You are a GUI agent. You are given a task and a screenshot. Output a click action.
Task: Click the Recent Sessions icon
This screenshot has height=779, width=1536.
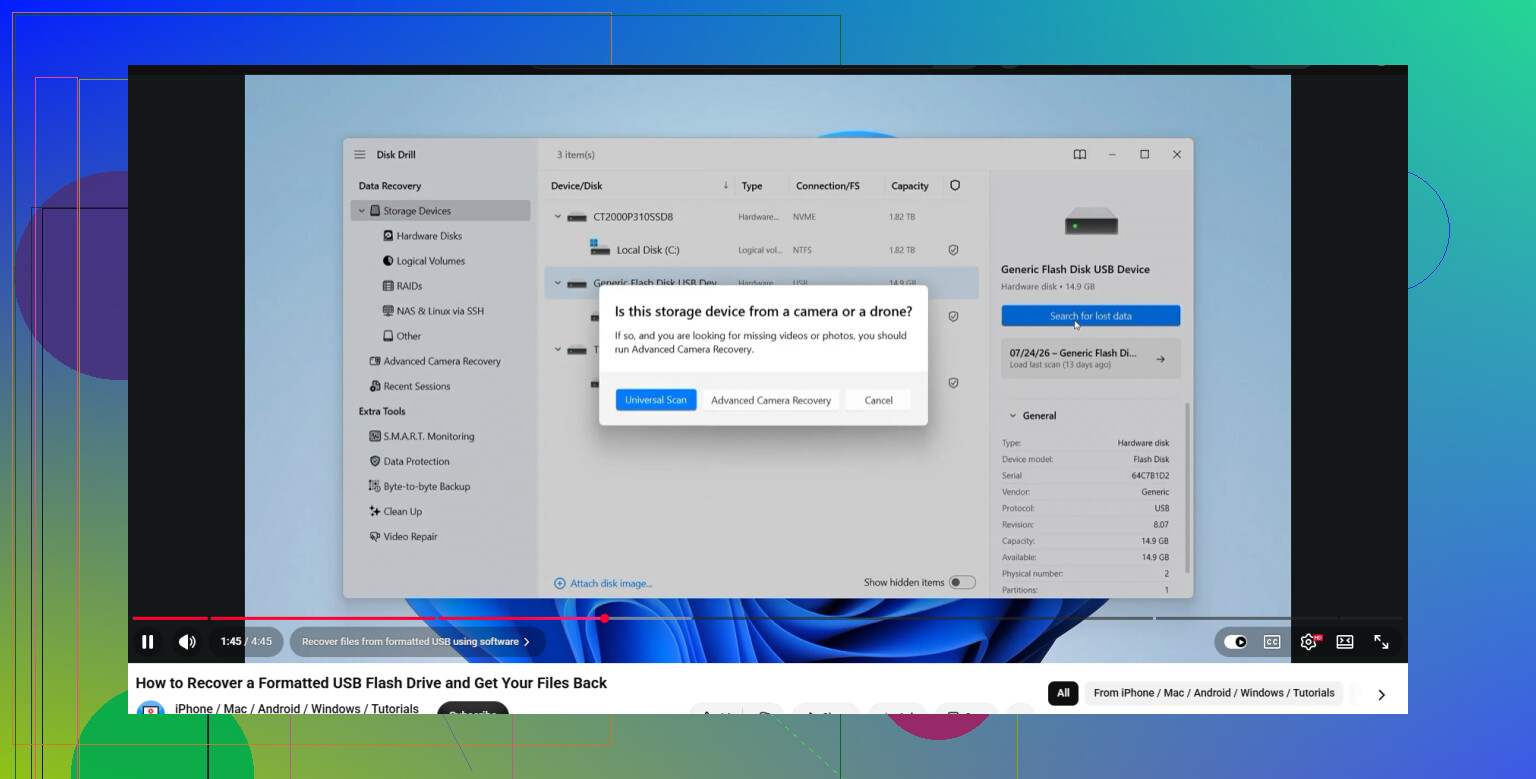point(375,386)
